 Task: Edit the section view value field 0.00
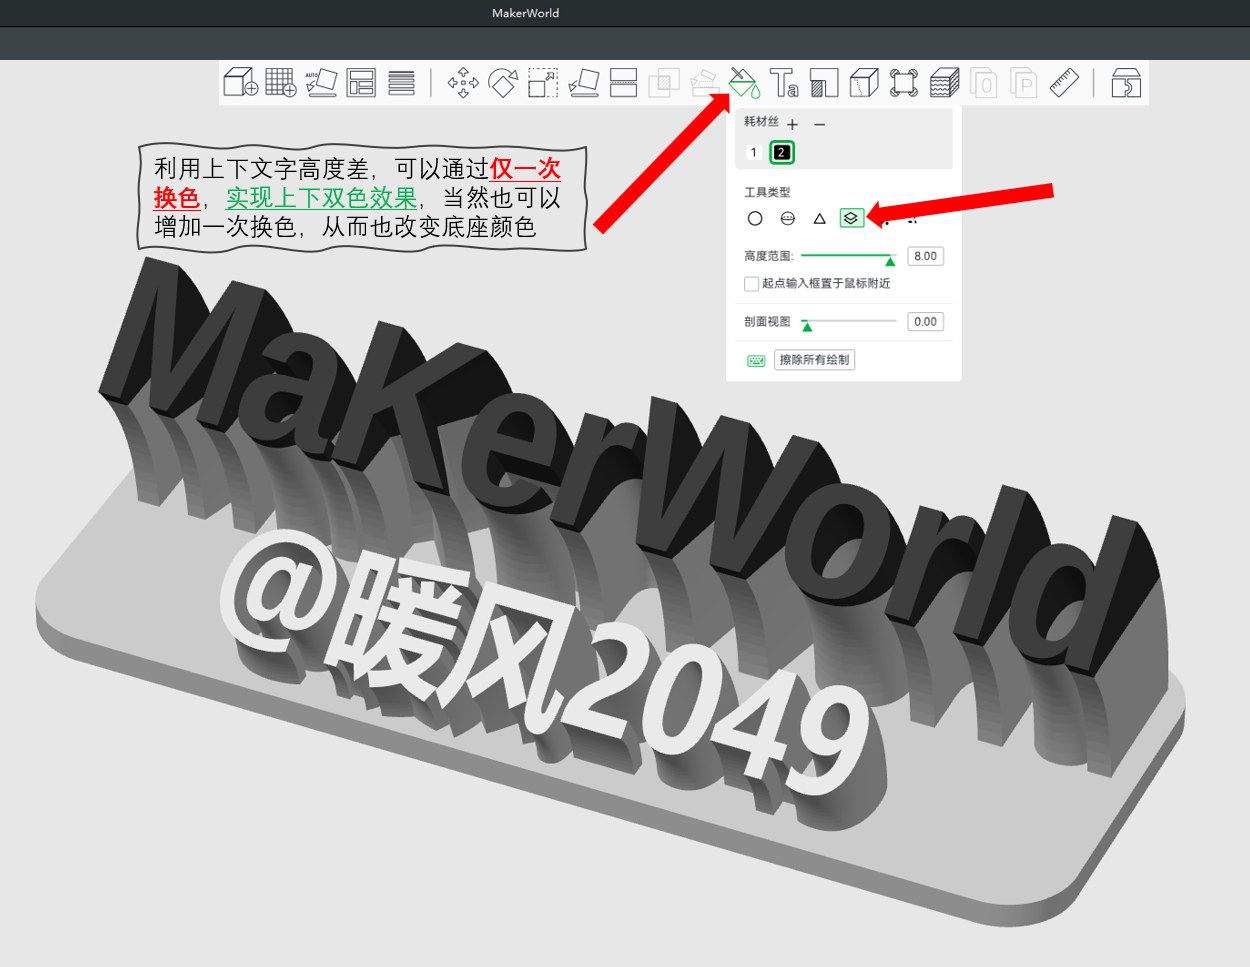926,321
